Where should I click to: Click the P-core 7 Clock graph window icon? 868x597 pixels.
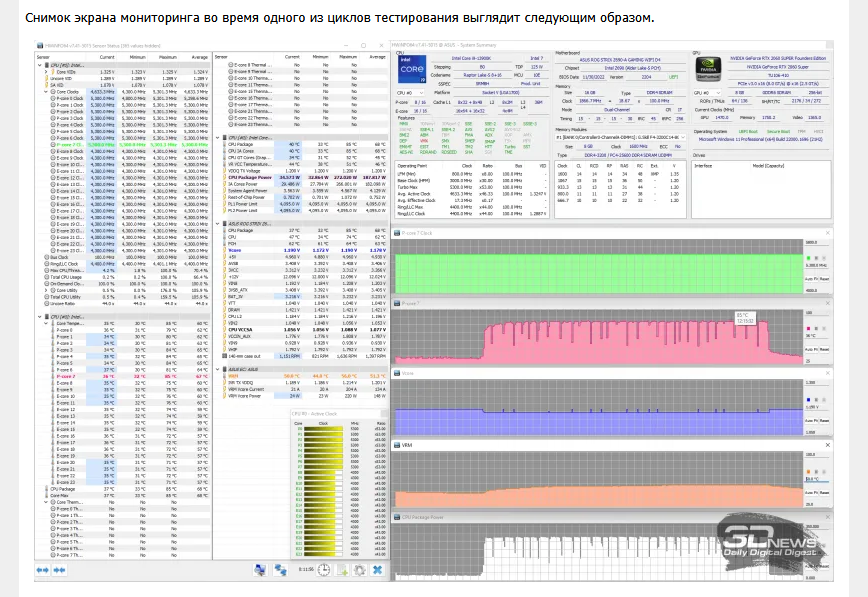pyautogui.click(x=397, y=233)
